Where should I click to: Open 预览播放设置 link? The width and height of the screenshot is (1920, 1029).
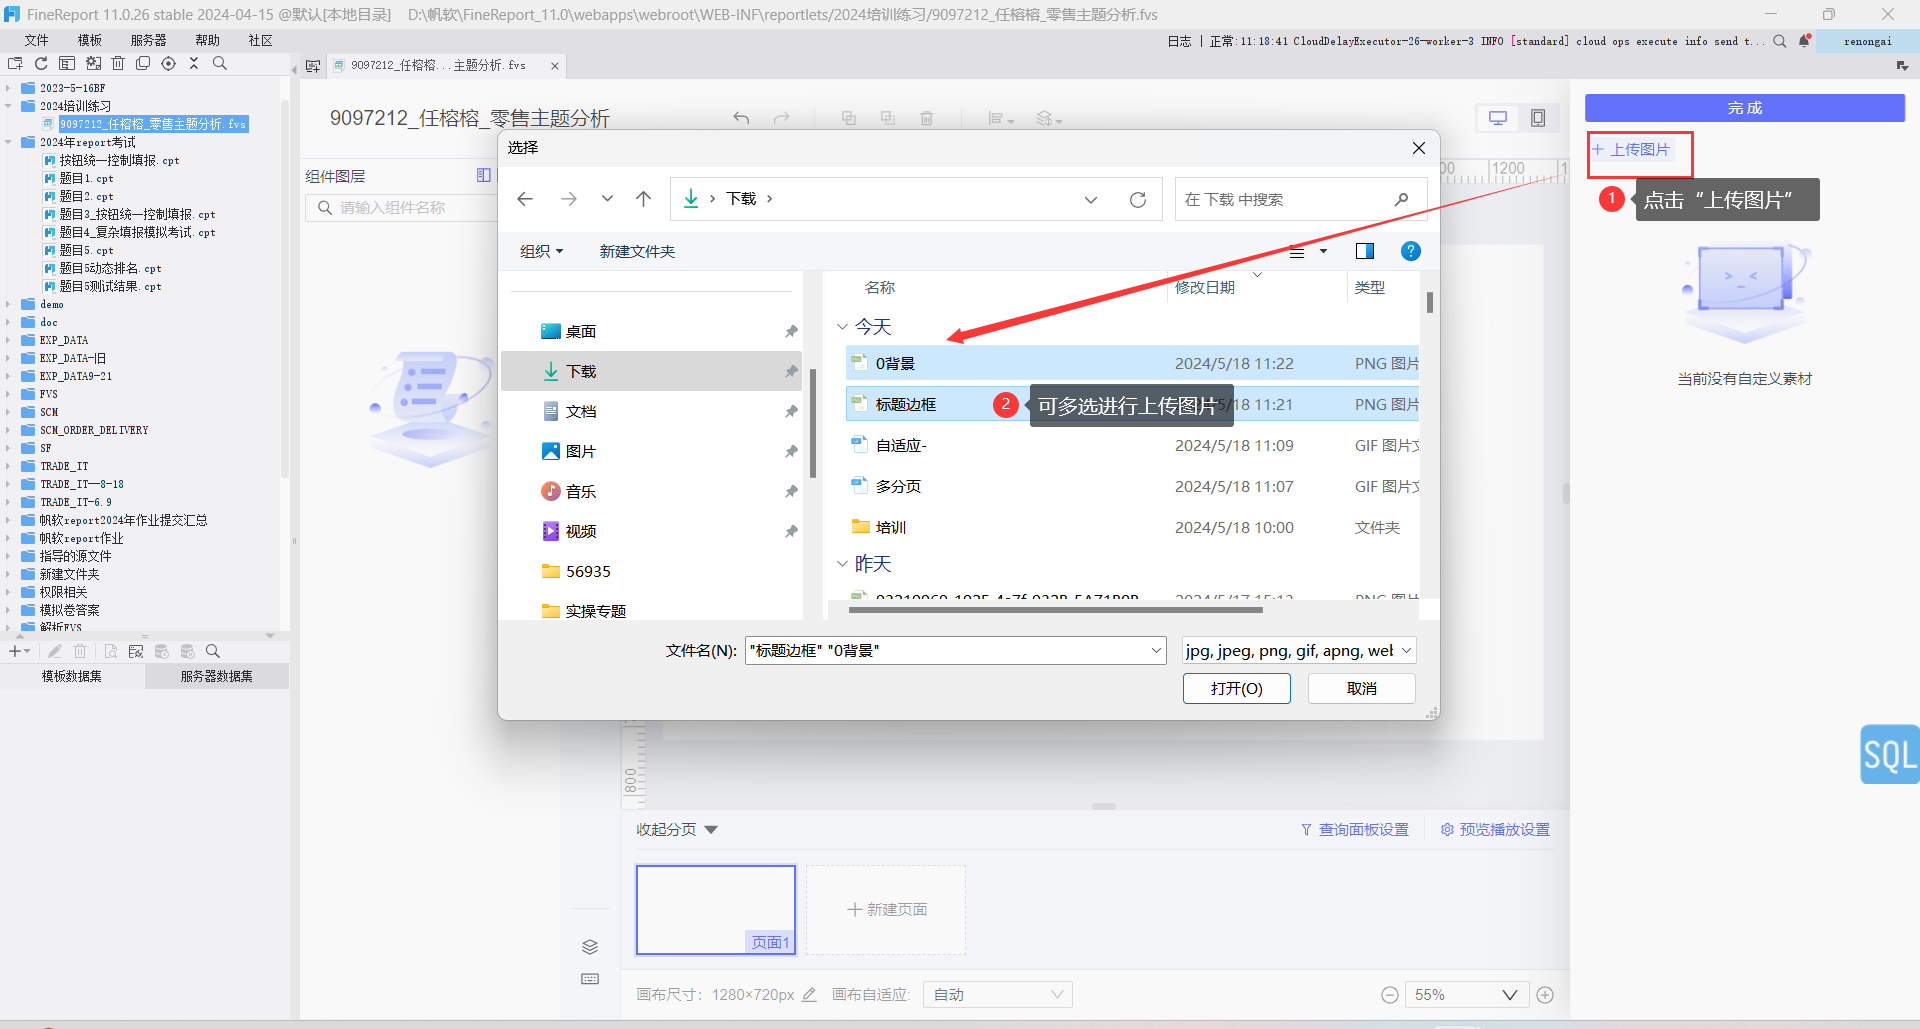tap(1496, 830)
